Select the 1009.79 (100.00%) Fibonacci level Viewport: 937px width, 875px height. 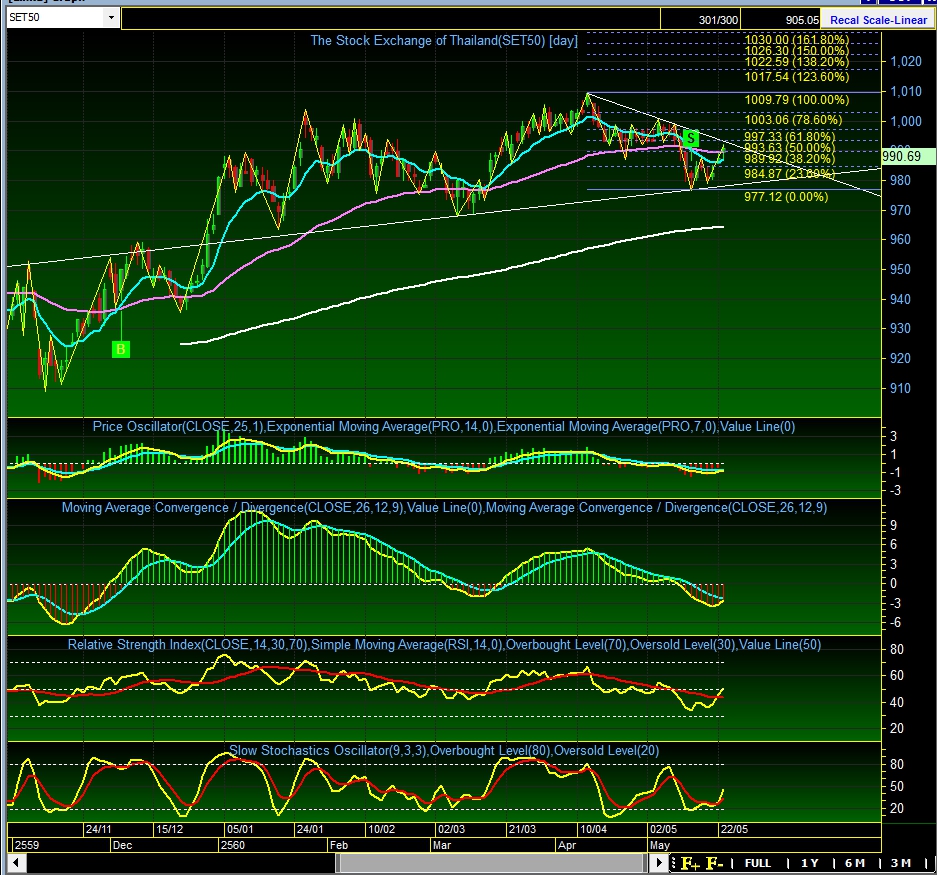click(796, 100)
